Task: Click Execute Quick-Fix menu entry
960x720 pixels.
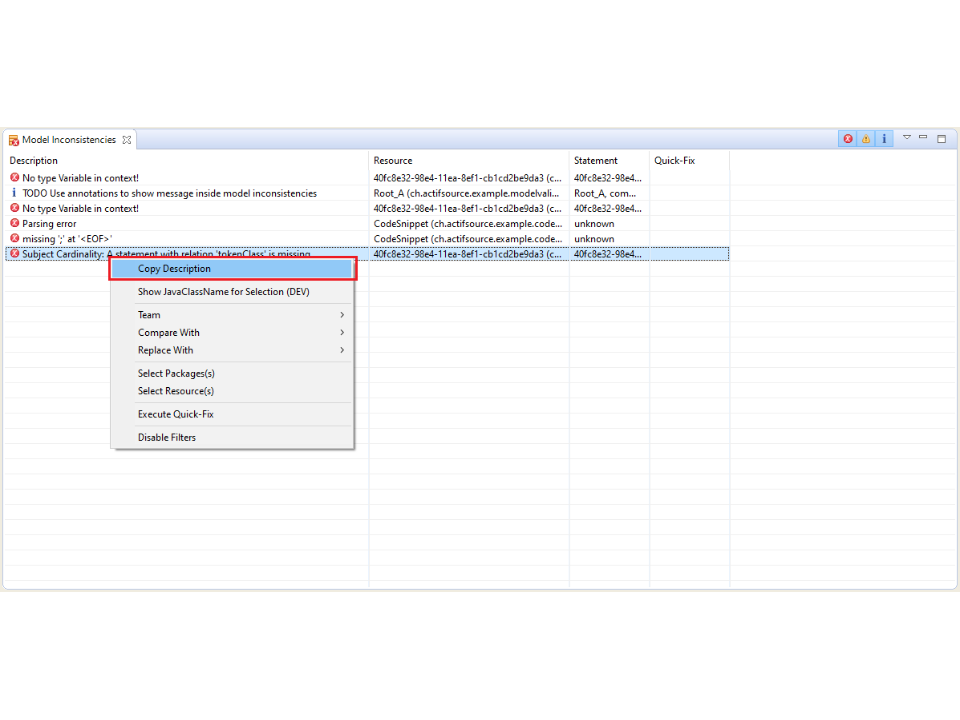Action: (x=176, y=414)
